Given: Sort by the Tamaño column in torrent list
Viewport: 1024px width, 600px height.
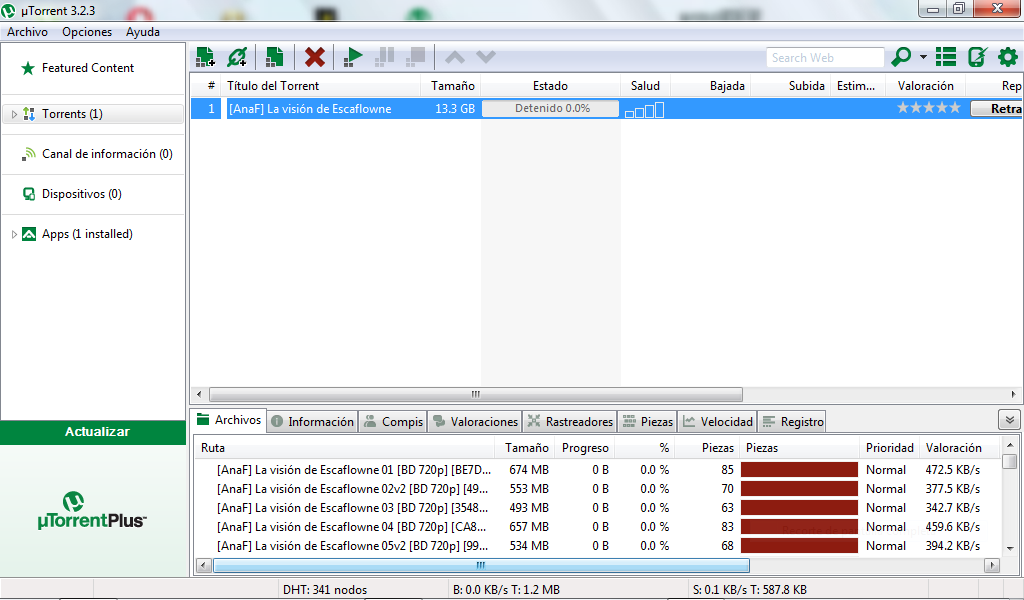Looking at the screenshot, I should click(x=452, y=86).
